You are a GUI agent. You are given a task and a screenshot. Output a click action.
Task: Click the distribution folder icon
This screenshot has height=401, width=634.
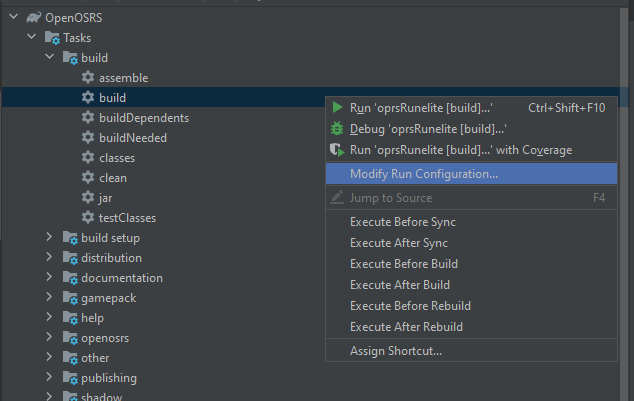(70, 258)
